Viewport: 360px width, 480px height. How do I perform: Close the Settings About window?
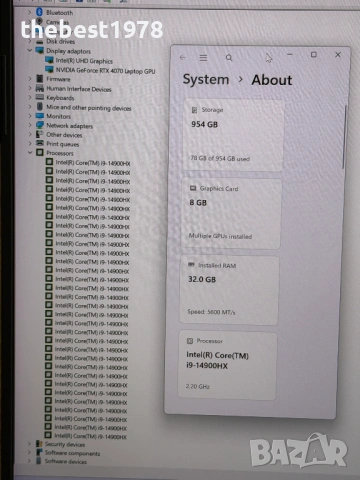[x=338, y=54]
